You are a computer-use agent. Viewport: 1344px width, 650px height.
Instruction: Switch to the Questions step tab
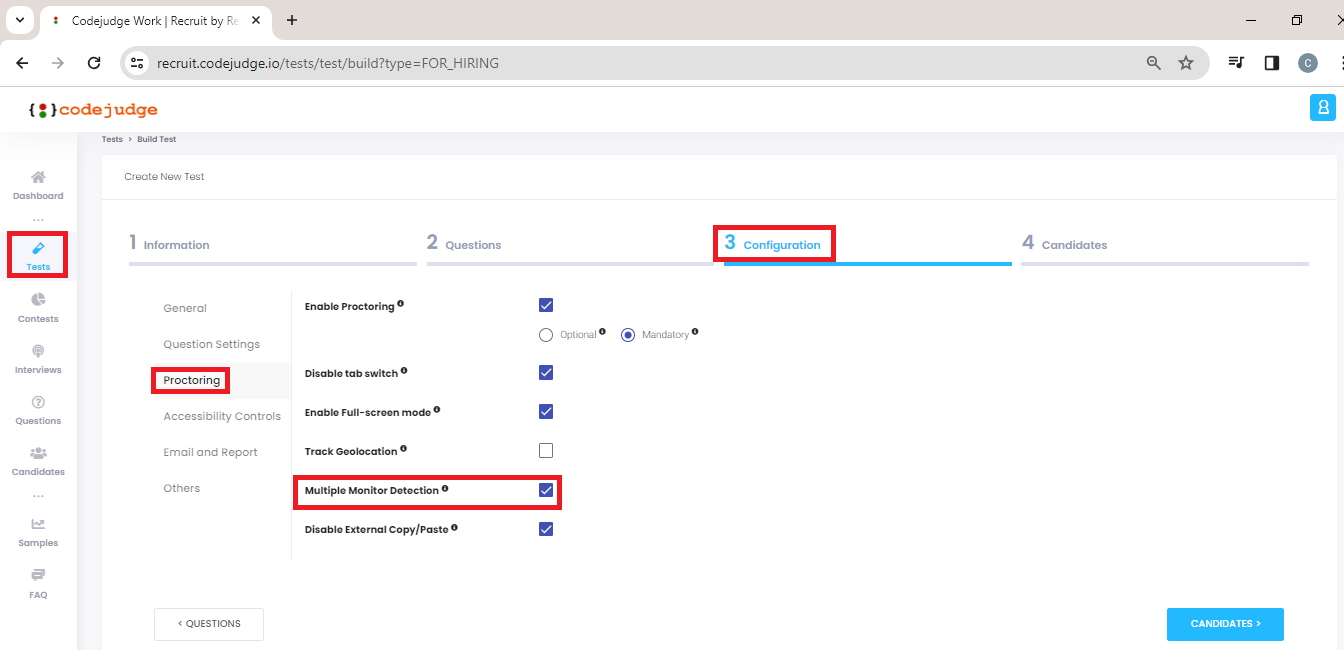coord(465,243)
